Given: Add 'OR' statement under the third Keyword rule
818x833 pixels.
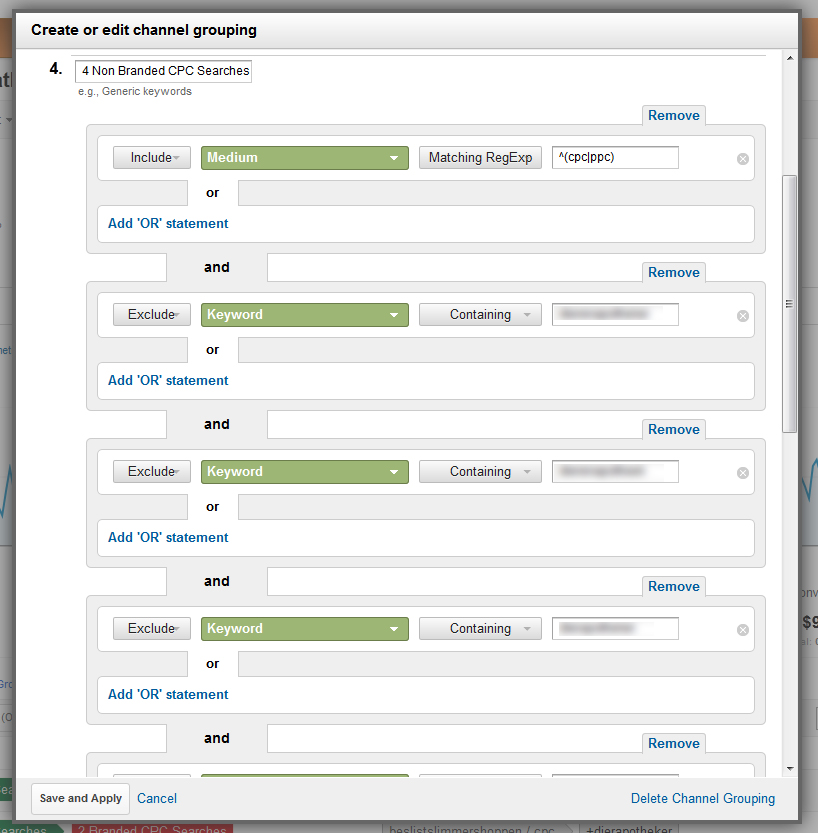Looking at the screenshot, I should [x=168, y=695].
